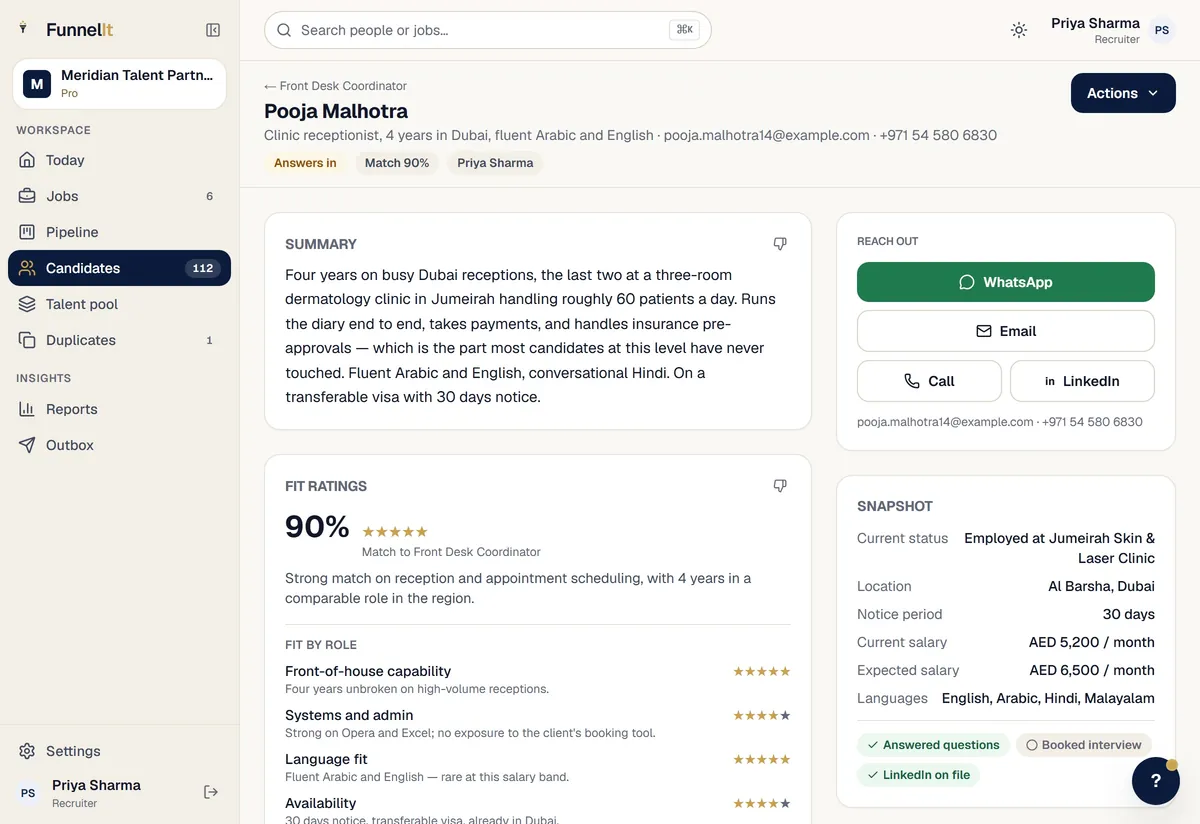Click the candidate name Pooja Malhotra heading

[x=336, y=111]
